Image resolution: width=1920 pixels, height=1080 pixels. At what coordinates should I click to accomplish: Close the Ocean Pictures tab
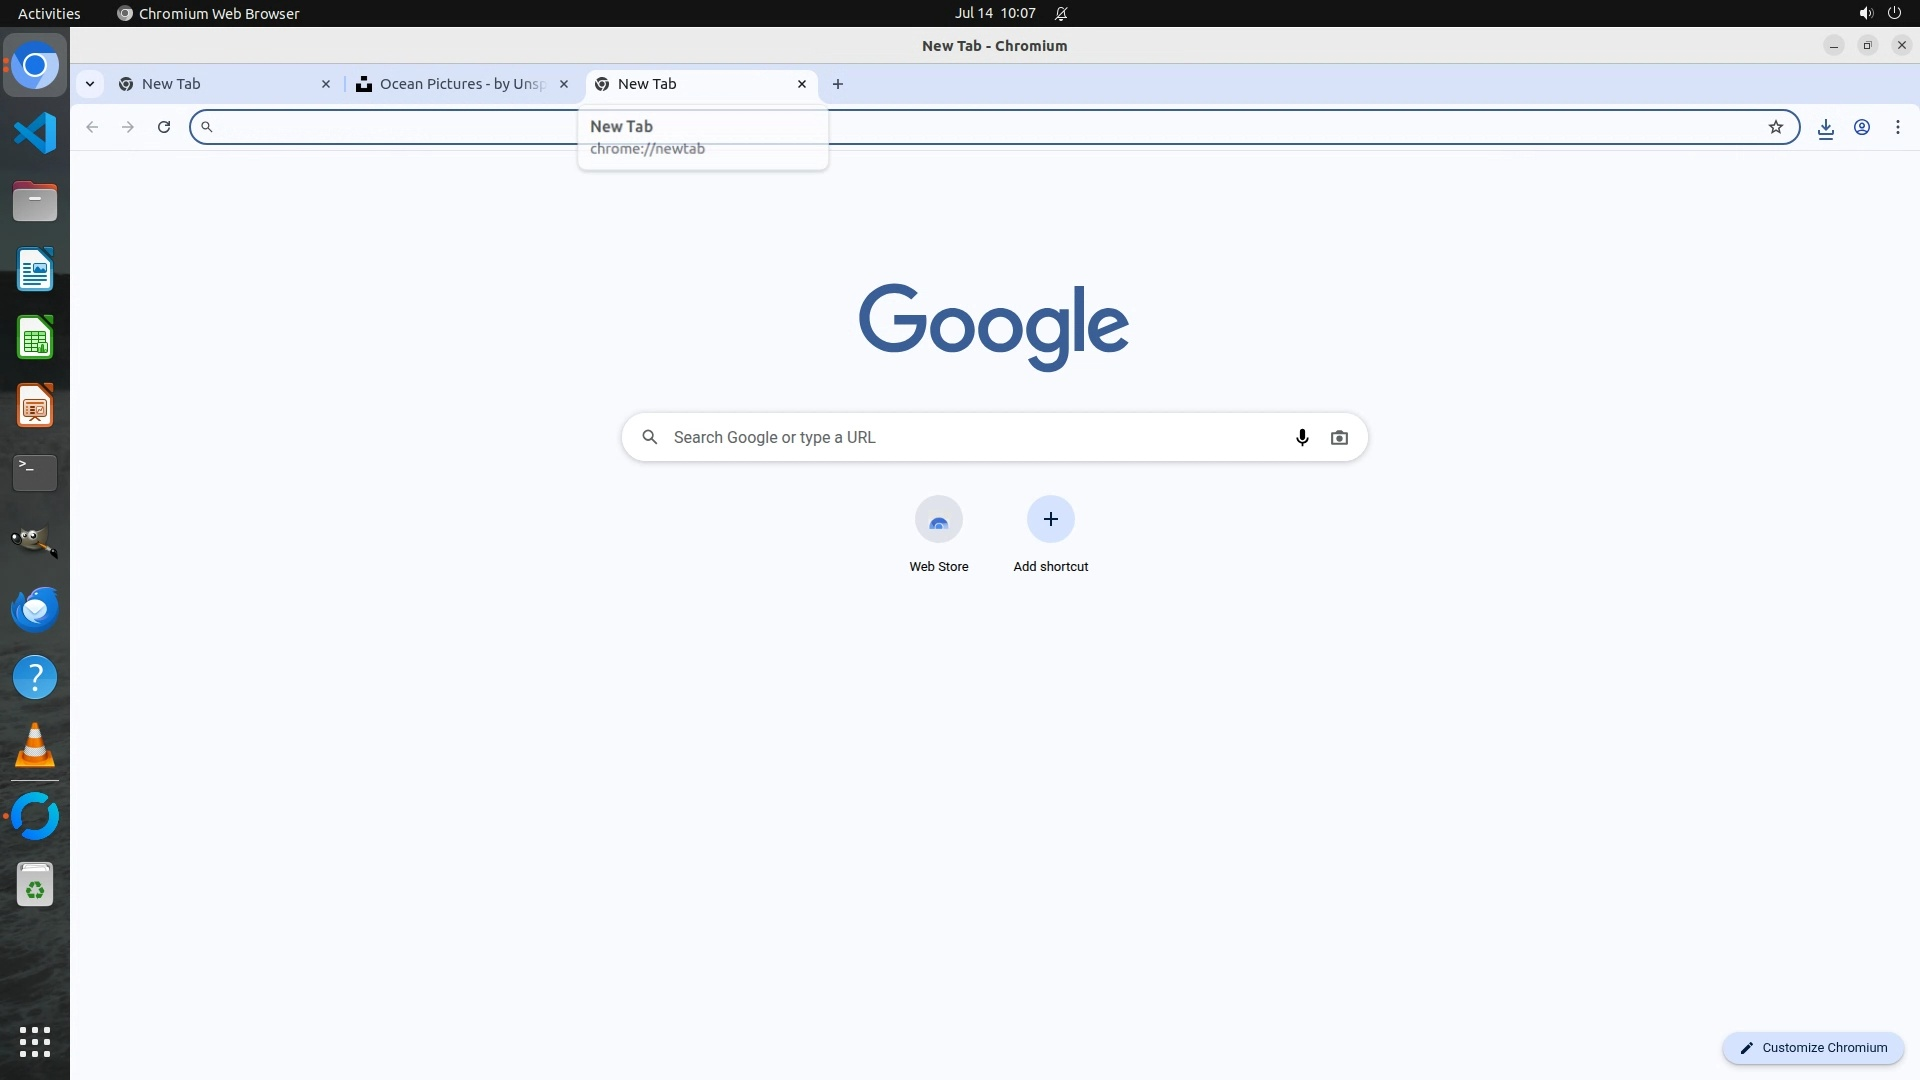pyautogui.click(x=564, y=84)
